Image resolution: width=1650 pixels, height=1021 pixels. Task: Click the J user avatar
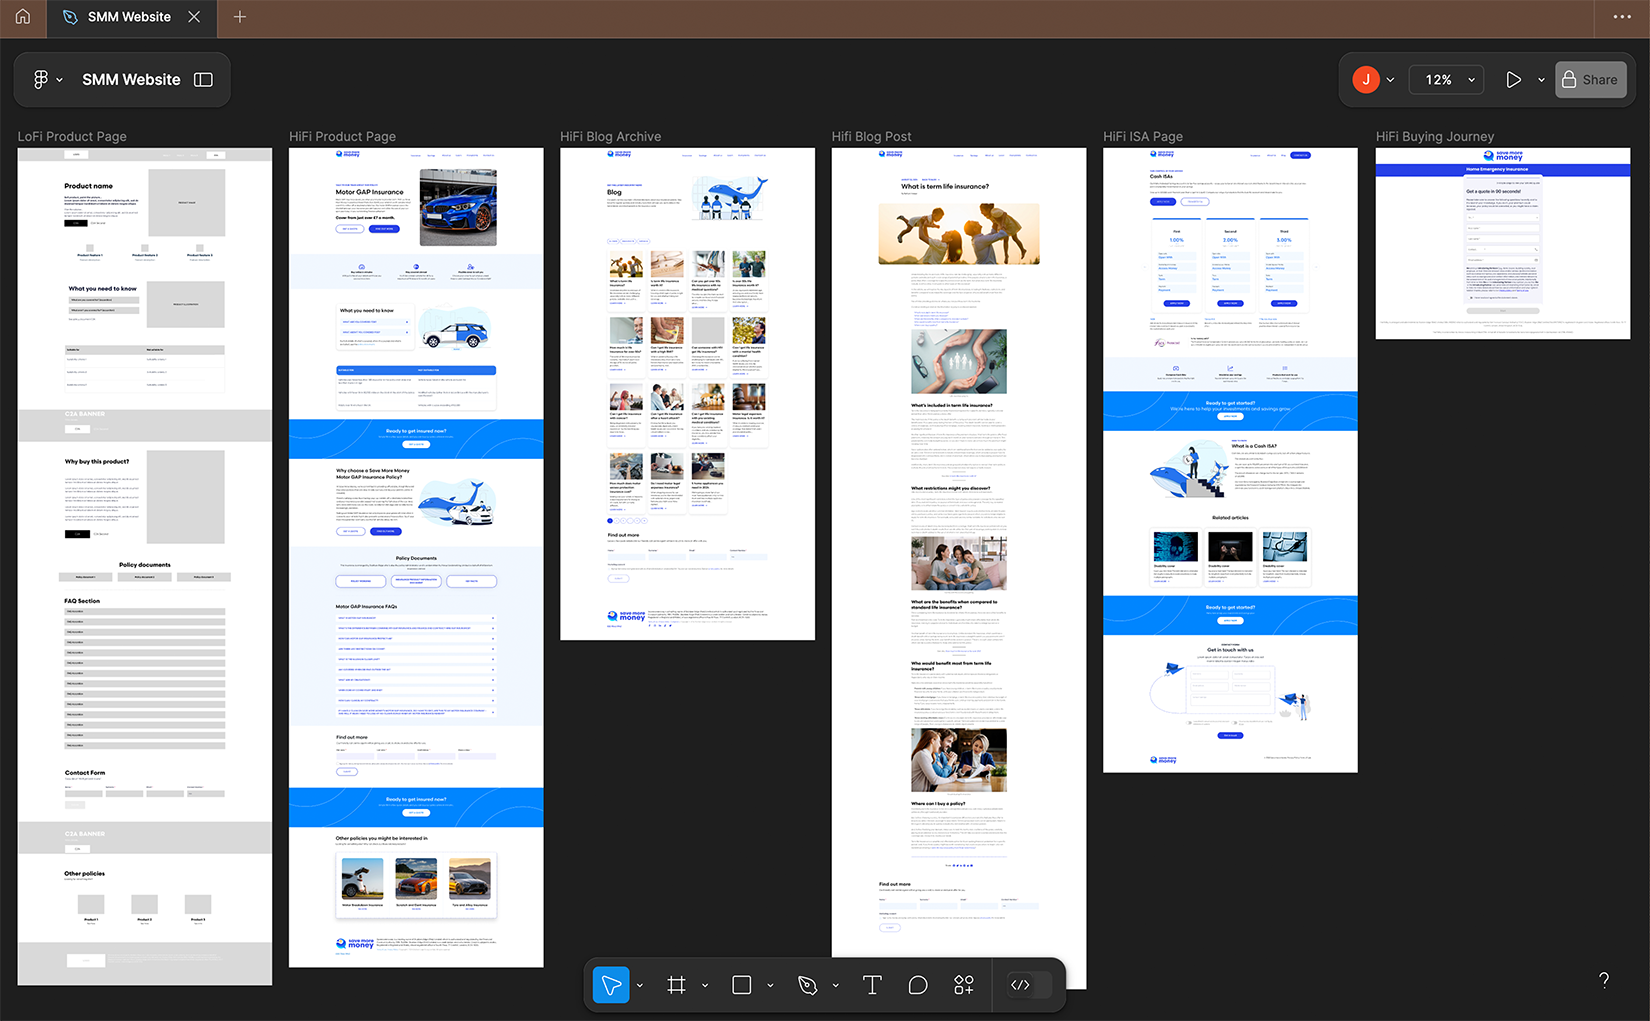[1366, 79]
